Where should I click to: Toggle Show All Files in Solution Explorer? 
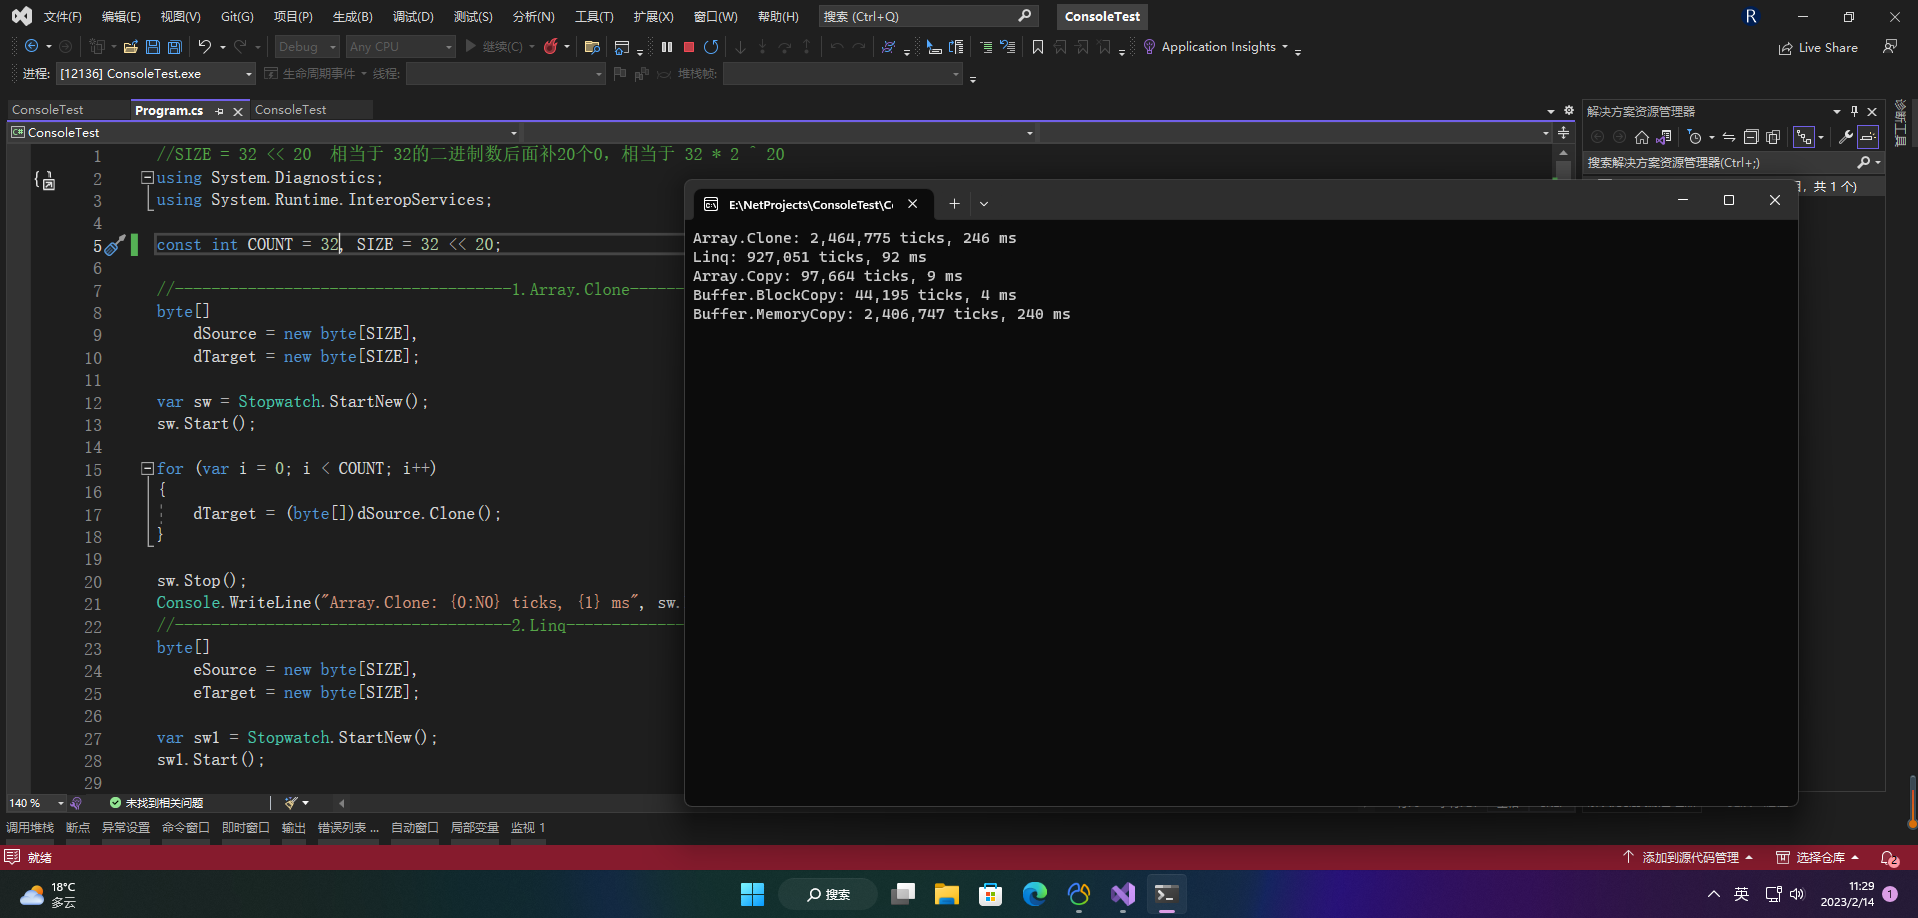pyautogui.click(x=1773, y=137)
